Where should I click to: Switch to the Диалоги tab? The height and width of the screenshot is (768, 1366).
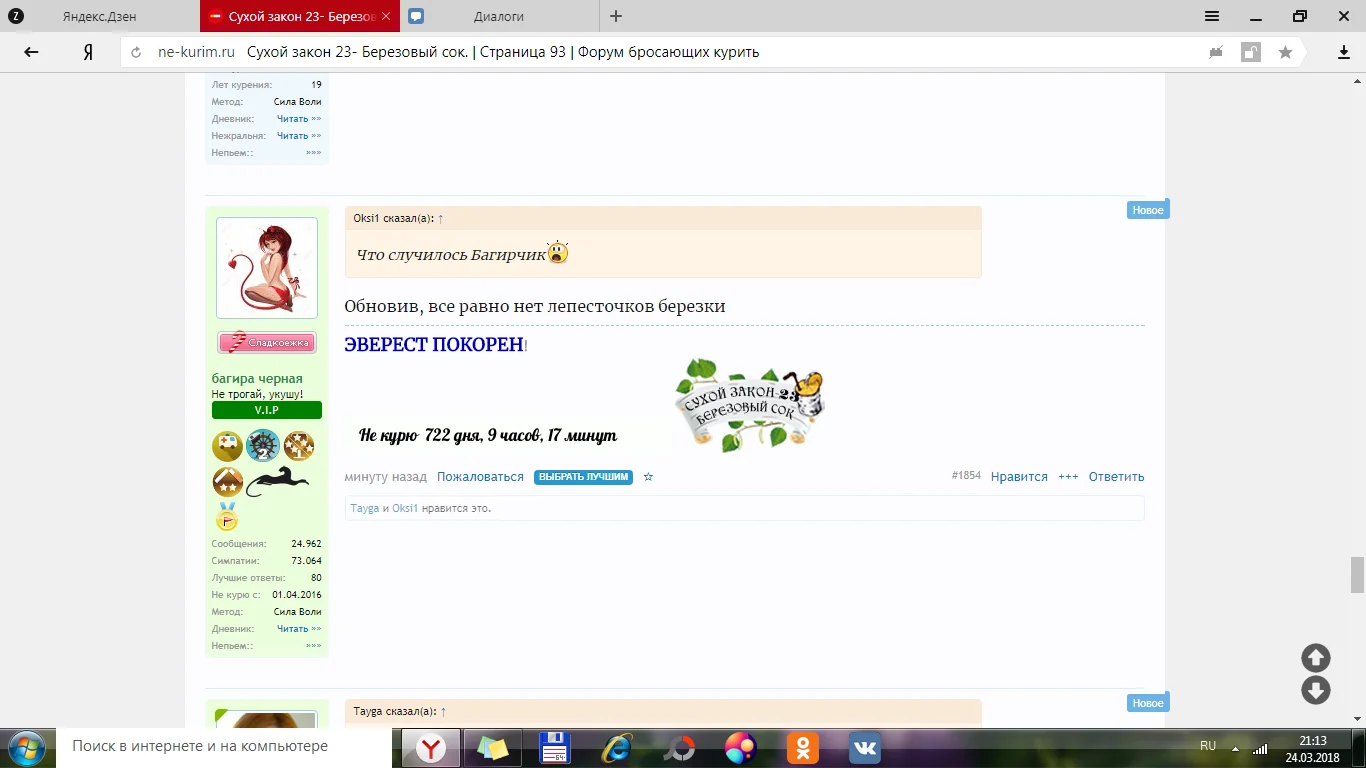(498, 16)
